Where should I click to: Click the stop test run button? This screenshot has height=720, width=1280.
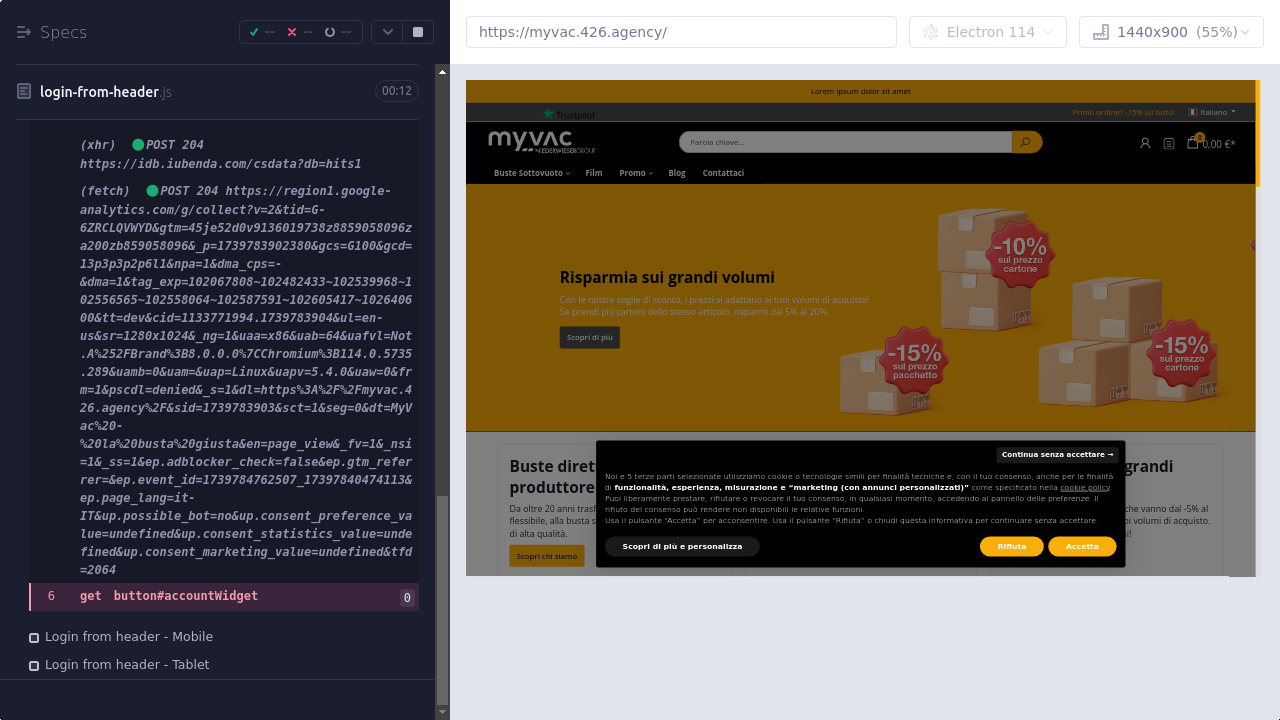coord(417,32)
